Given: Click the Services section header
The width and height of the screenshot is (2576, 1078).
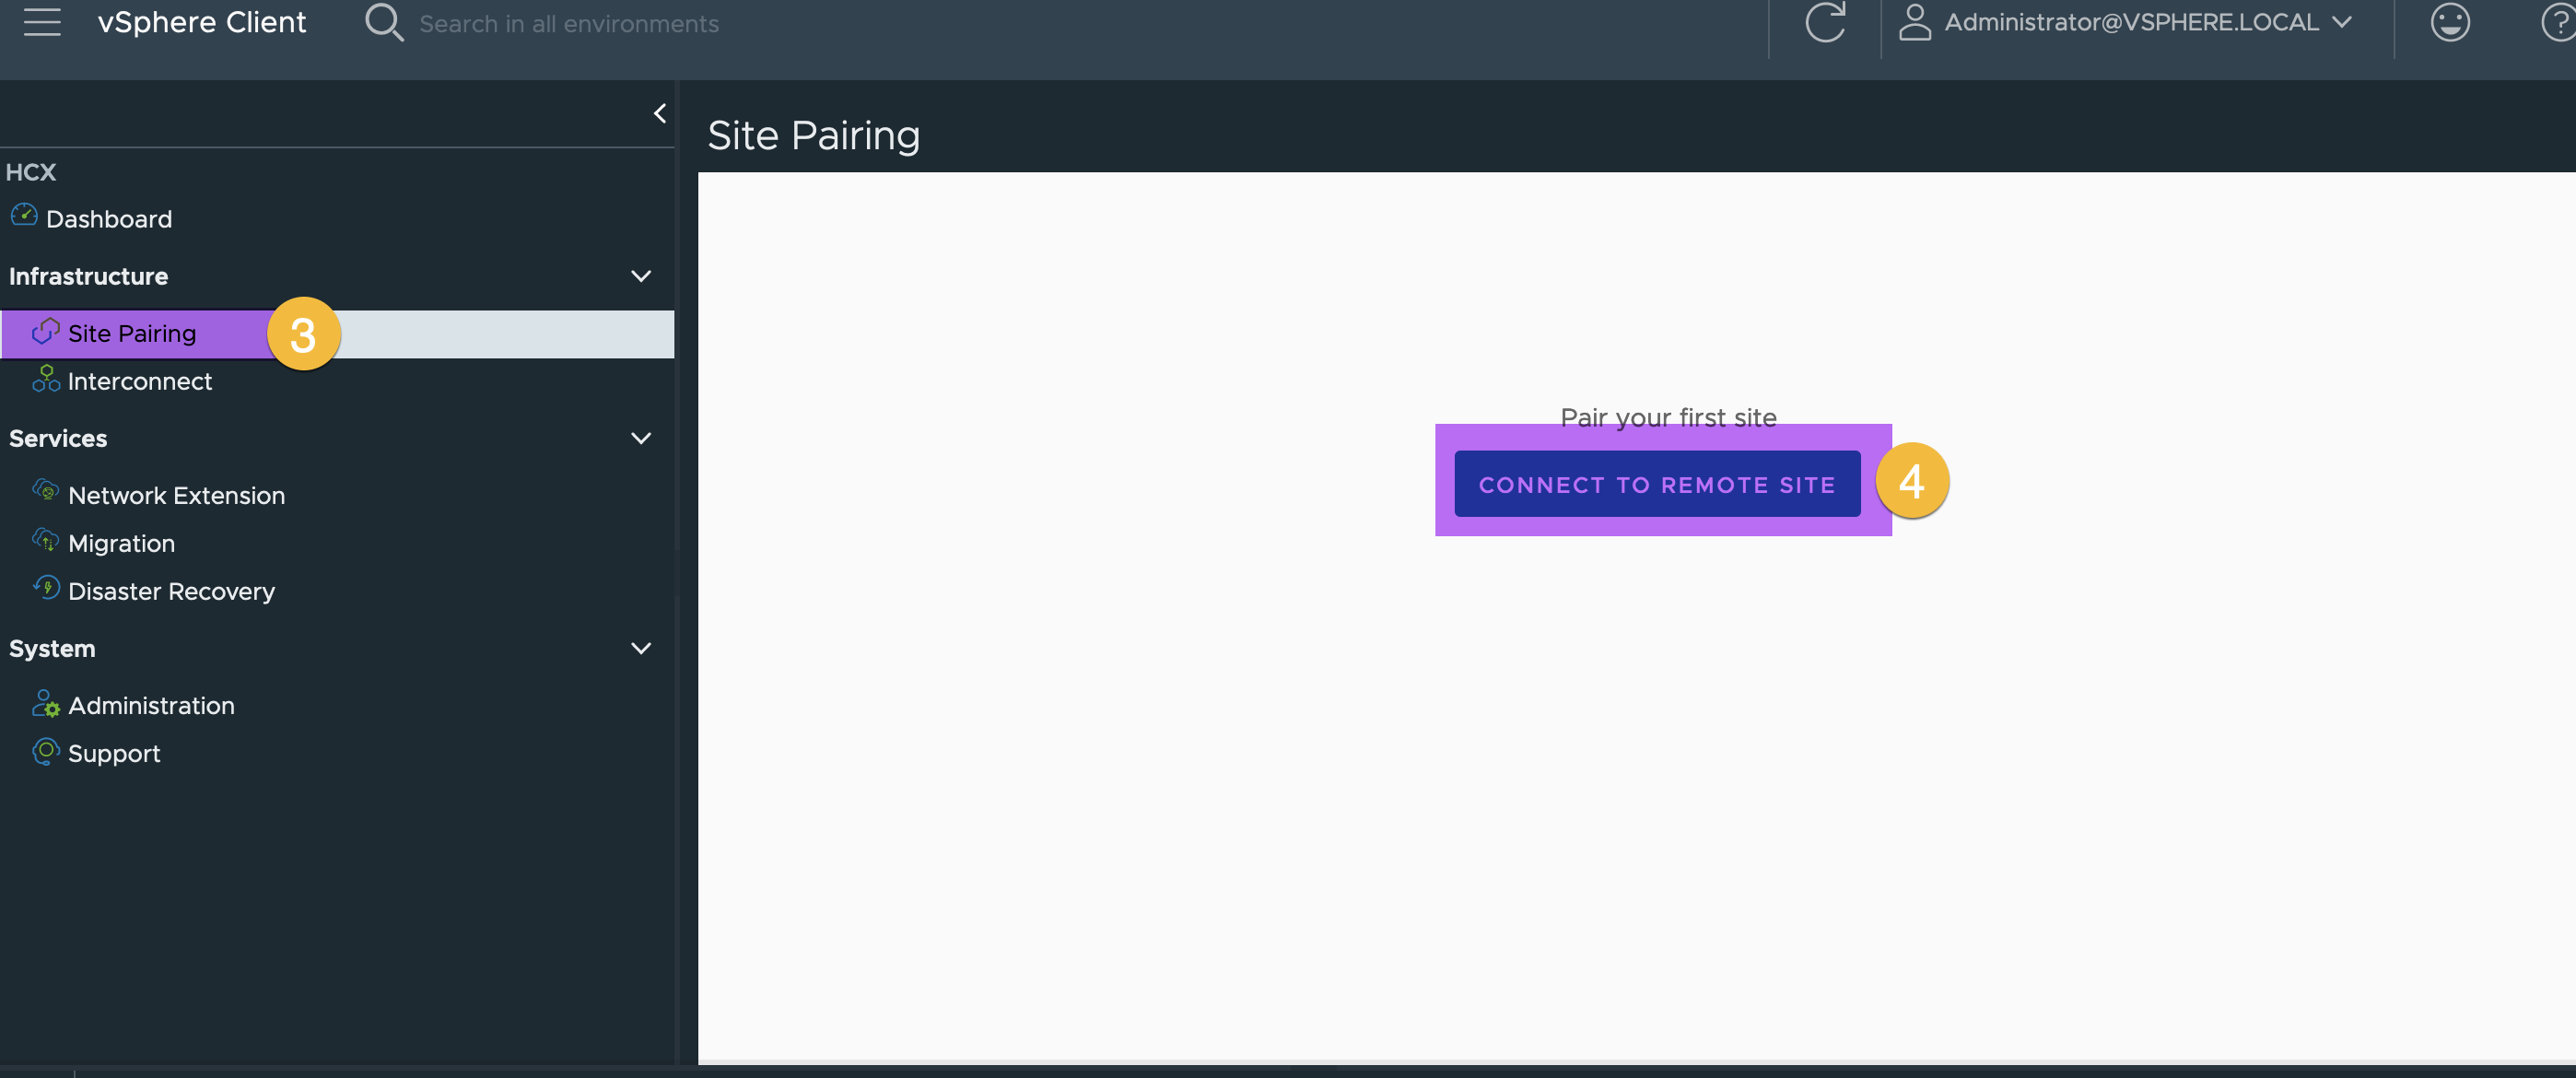Looking at the screenshot, I should [x=58, y=438].
